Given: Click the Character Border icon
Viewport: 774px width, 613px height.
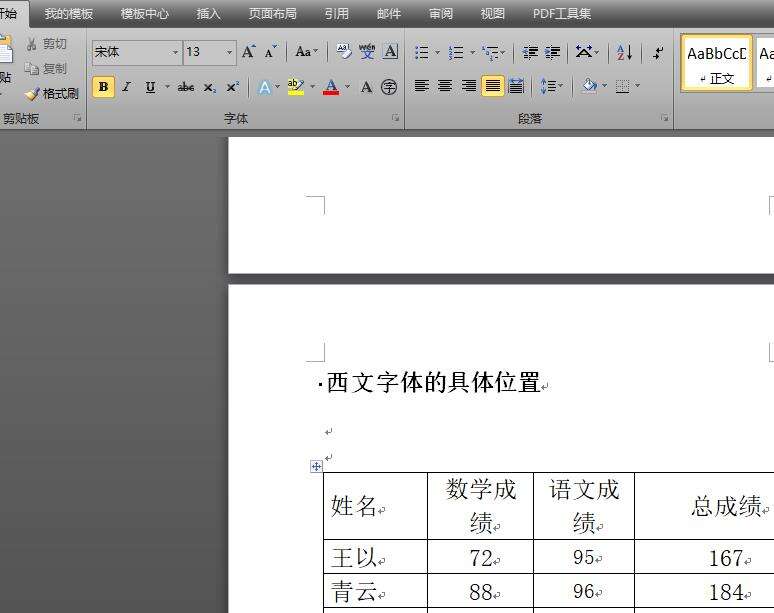Looking at the screenshot, I should [390, 51].
